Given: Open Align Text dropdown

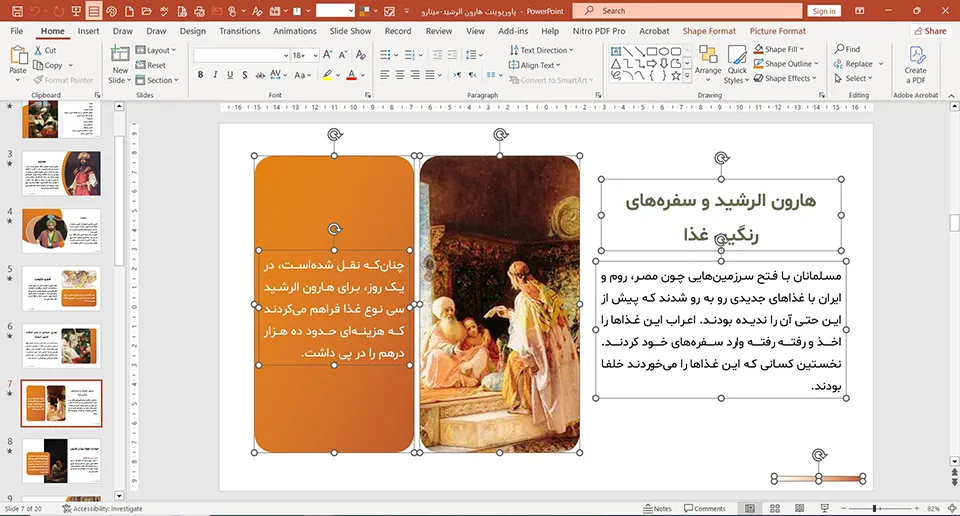Looking at the screenshot, I should coord(534,65).
